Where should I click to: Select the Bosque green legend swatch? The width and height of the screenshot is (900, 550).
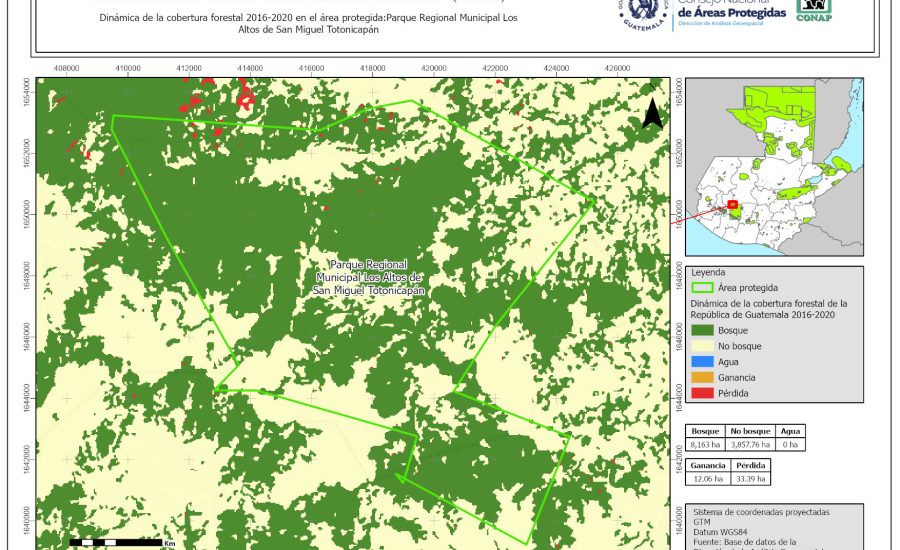click(702, 329)
